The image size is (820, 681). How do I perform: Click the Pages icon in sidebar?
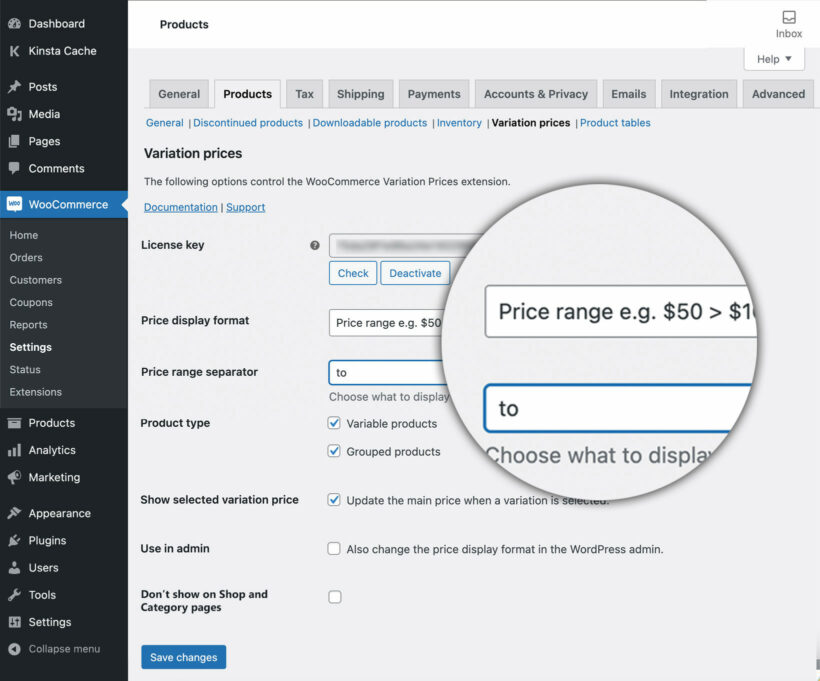(15, 141)
